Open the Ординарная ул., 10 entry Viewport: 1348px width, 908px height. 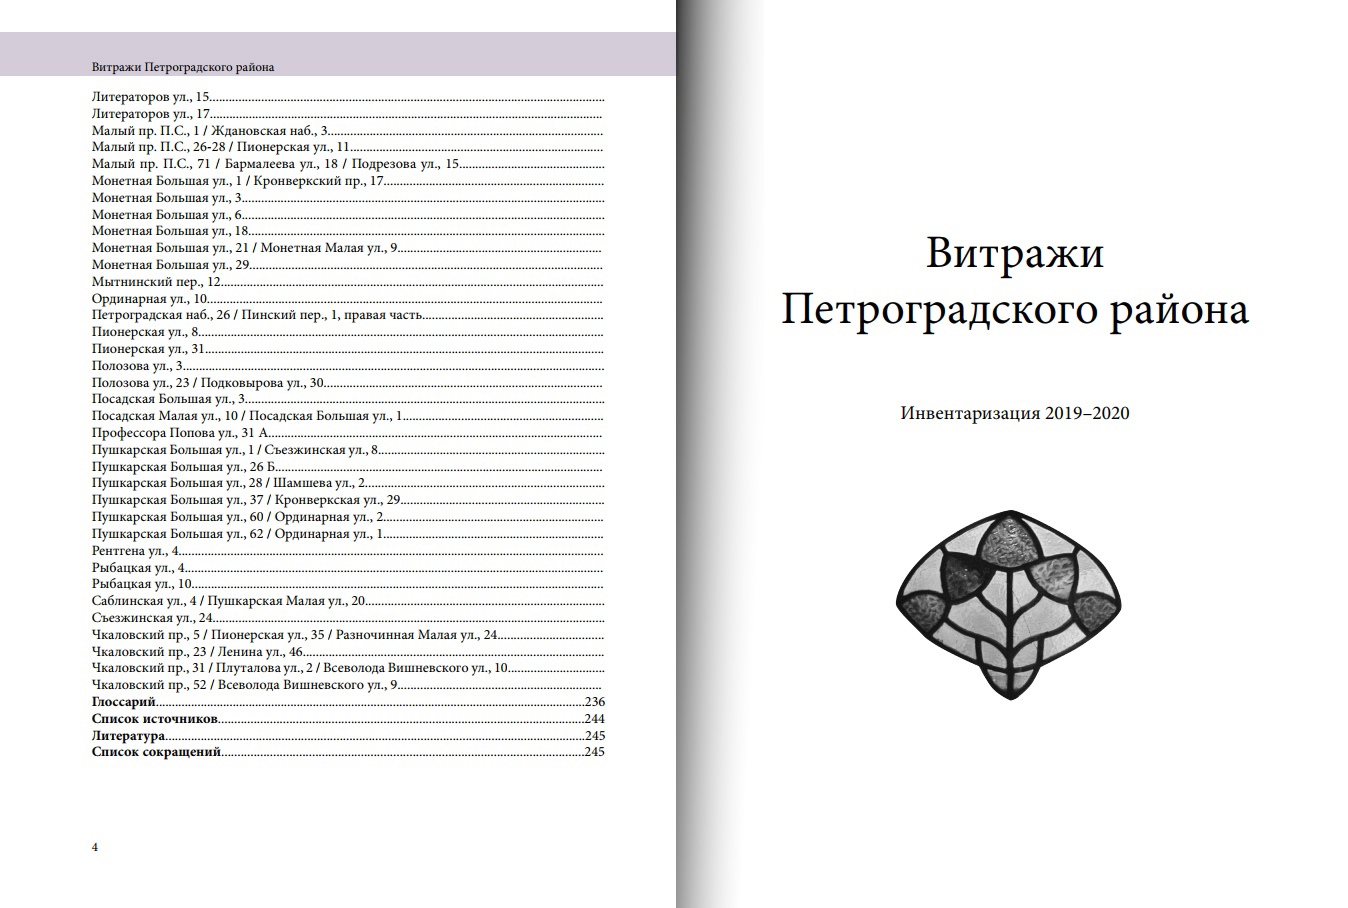(149, 299)
